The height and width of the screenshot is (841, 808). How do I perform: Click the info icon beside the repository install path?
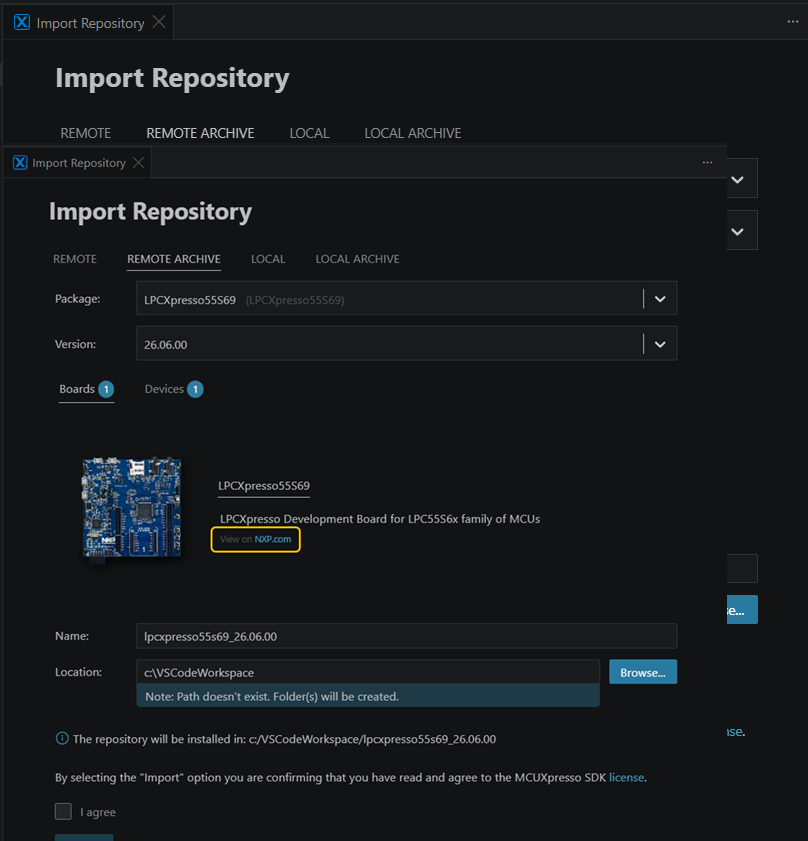tap(62, 739)
